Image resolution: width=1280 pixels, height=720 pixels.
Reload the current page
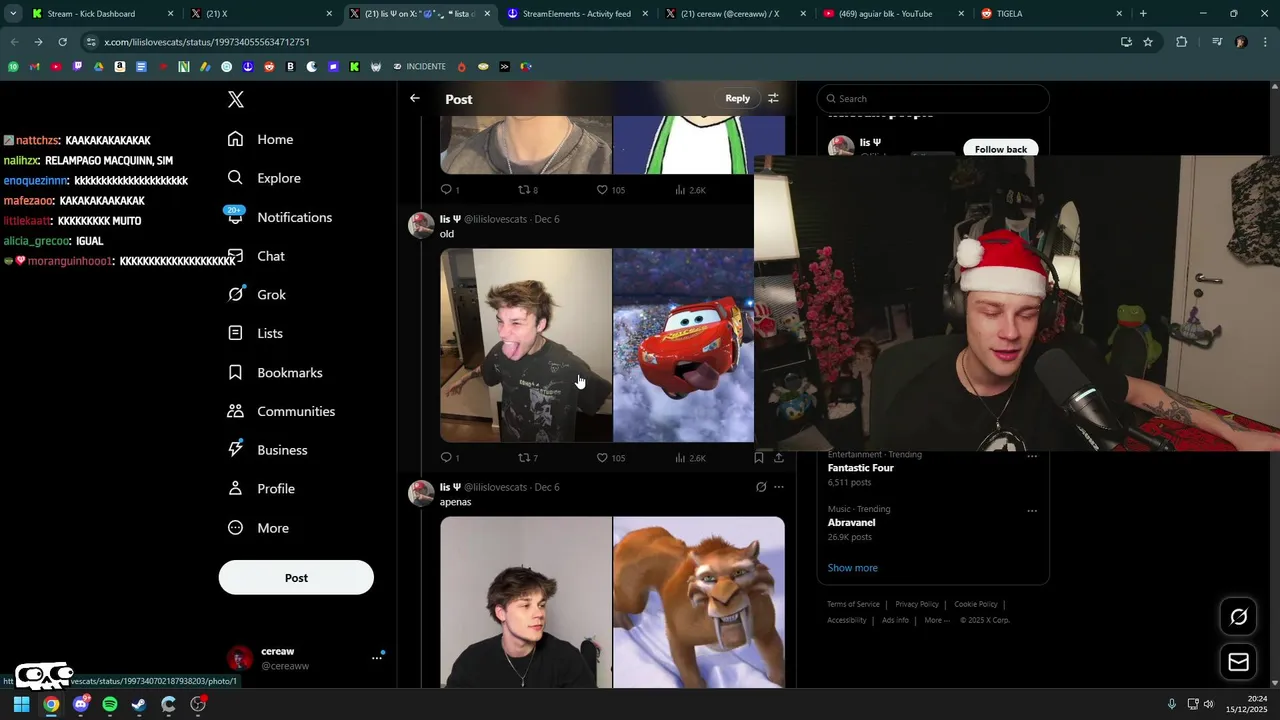(x=62, y=42)
